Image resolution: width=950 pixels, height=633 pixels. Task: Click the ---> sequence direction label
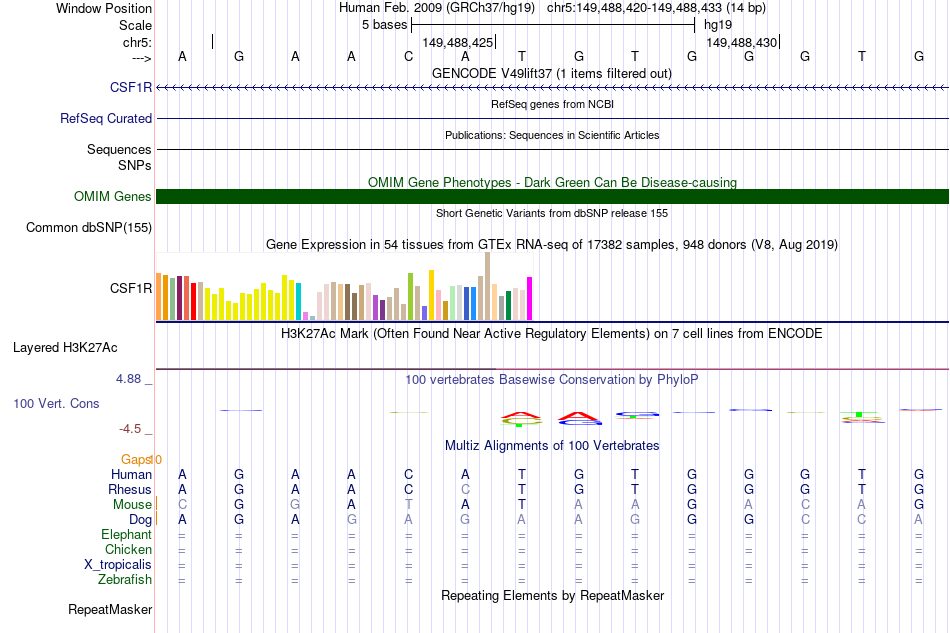point(141,58)
